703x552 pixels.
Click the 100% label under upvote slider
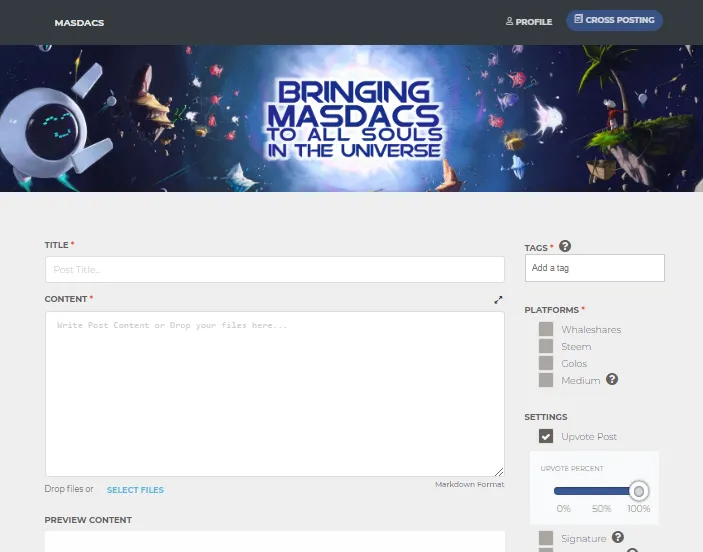coord(638,509)
